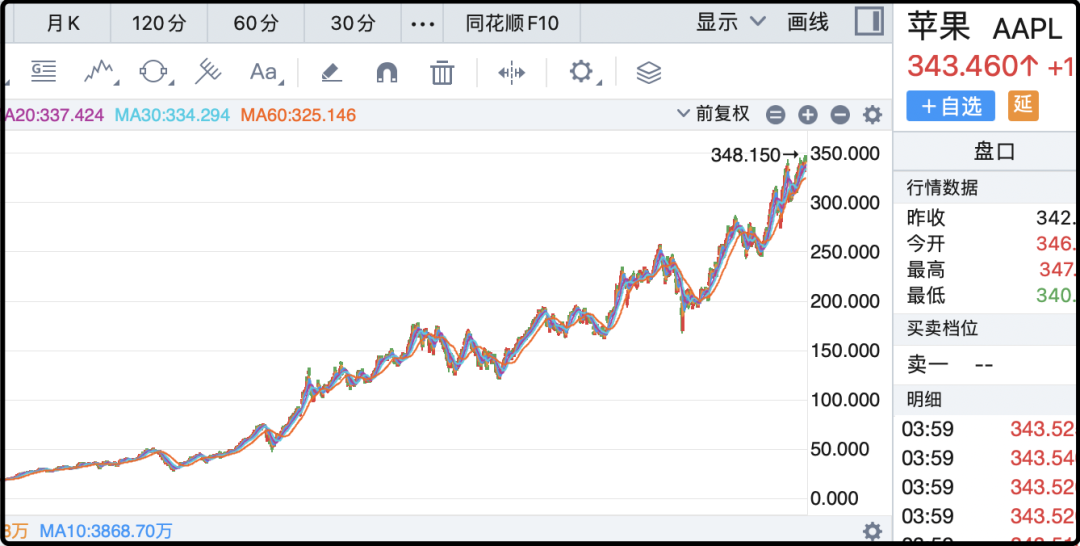Viewport: 1080px width, 546px height.
Task: Add AAPL with the ＋自选 button
Action: click(951, 106)
